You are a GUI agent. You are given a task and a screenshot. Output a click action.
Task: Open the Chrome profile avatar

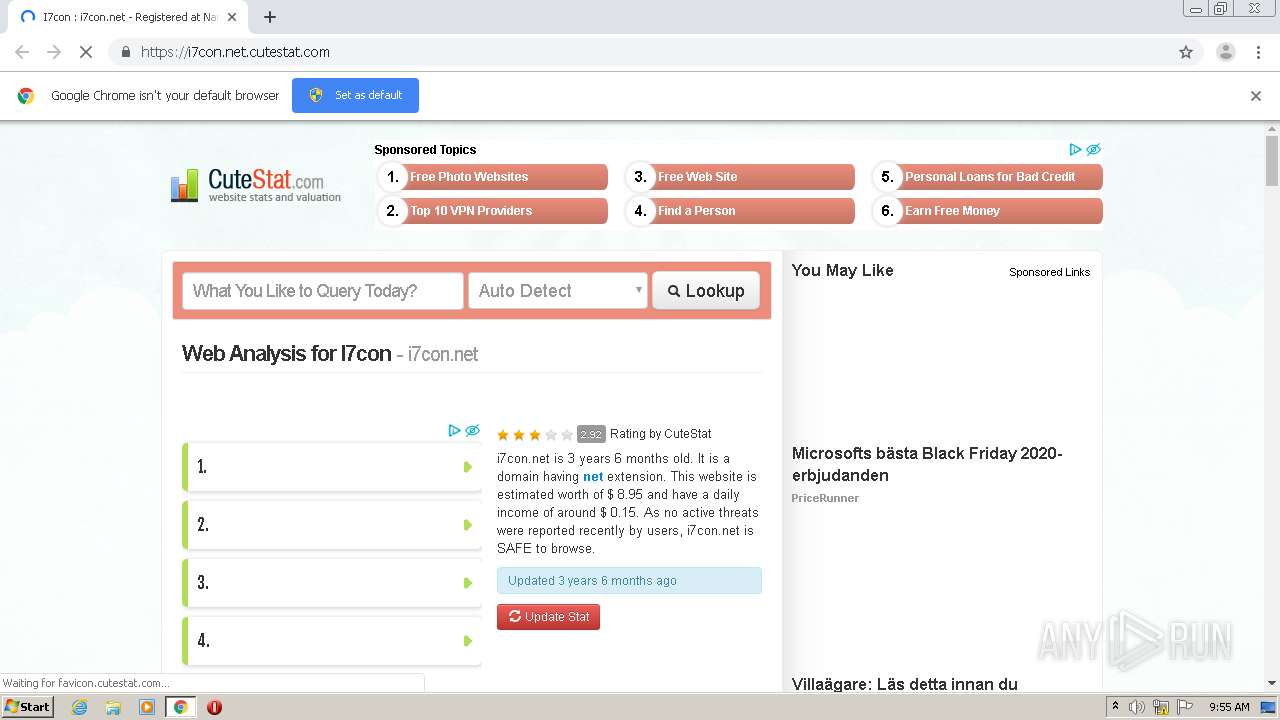pos(1225,52)
